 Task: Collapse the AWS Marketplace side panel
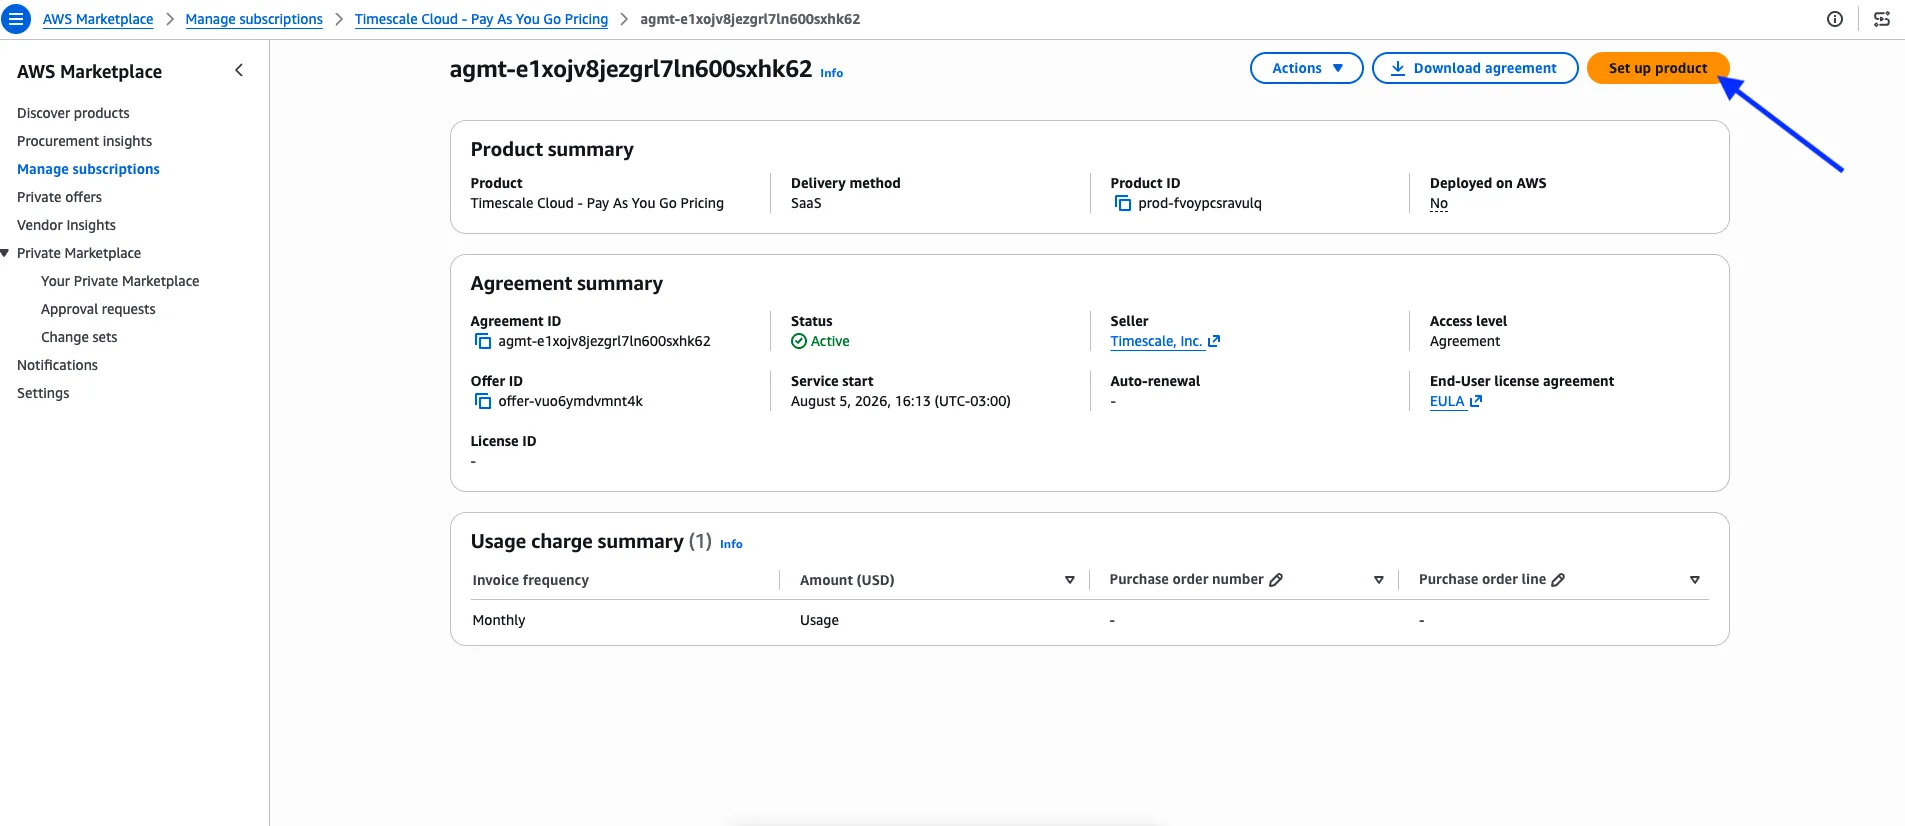point(239,70)
